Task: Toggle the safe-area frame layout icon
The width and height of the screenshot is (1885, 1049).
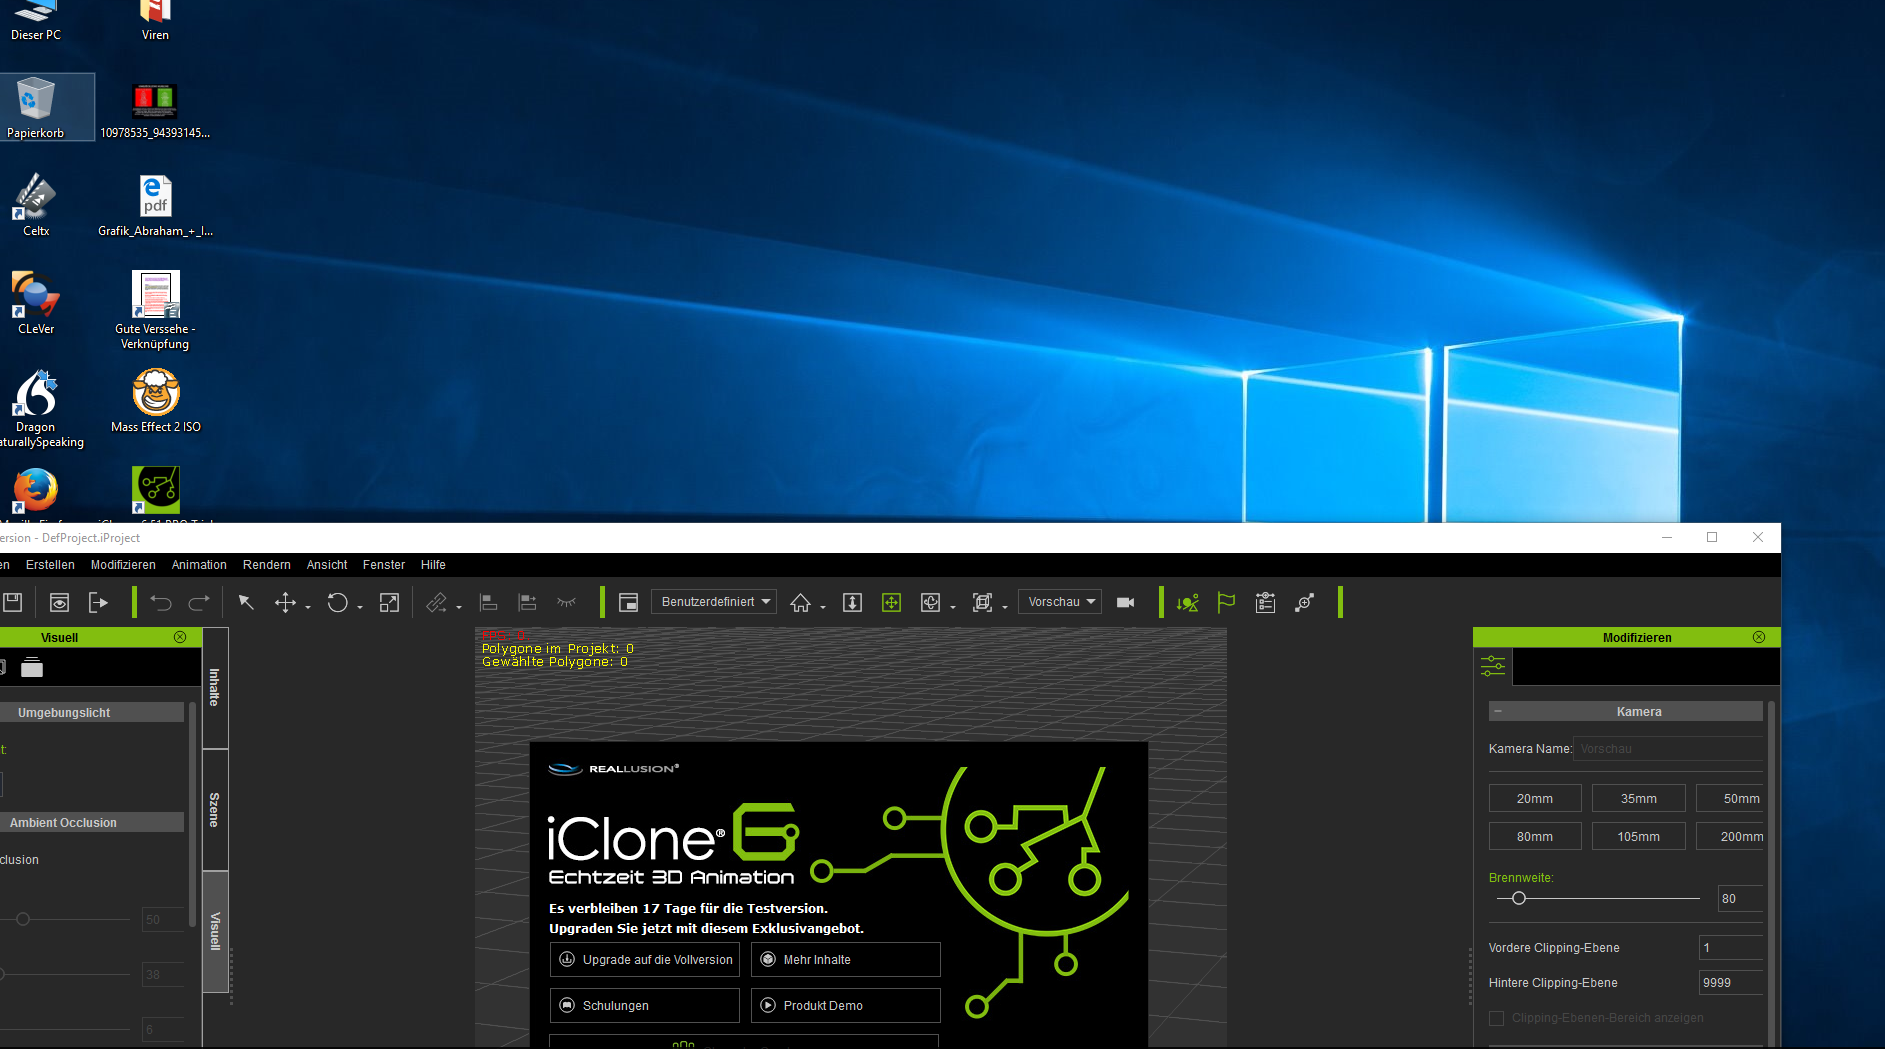Action: pos(628,602)
